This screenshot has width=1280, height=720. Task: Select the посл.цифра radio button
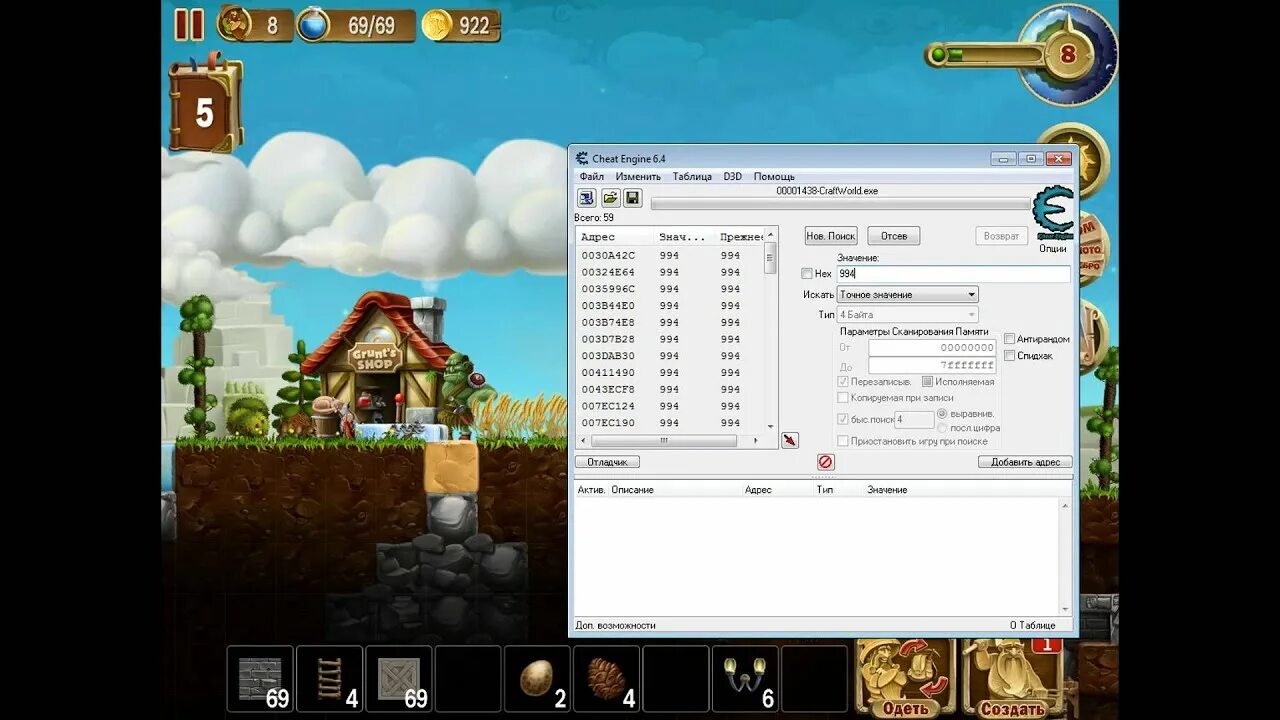click(x=942, y=428)
